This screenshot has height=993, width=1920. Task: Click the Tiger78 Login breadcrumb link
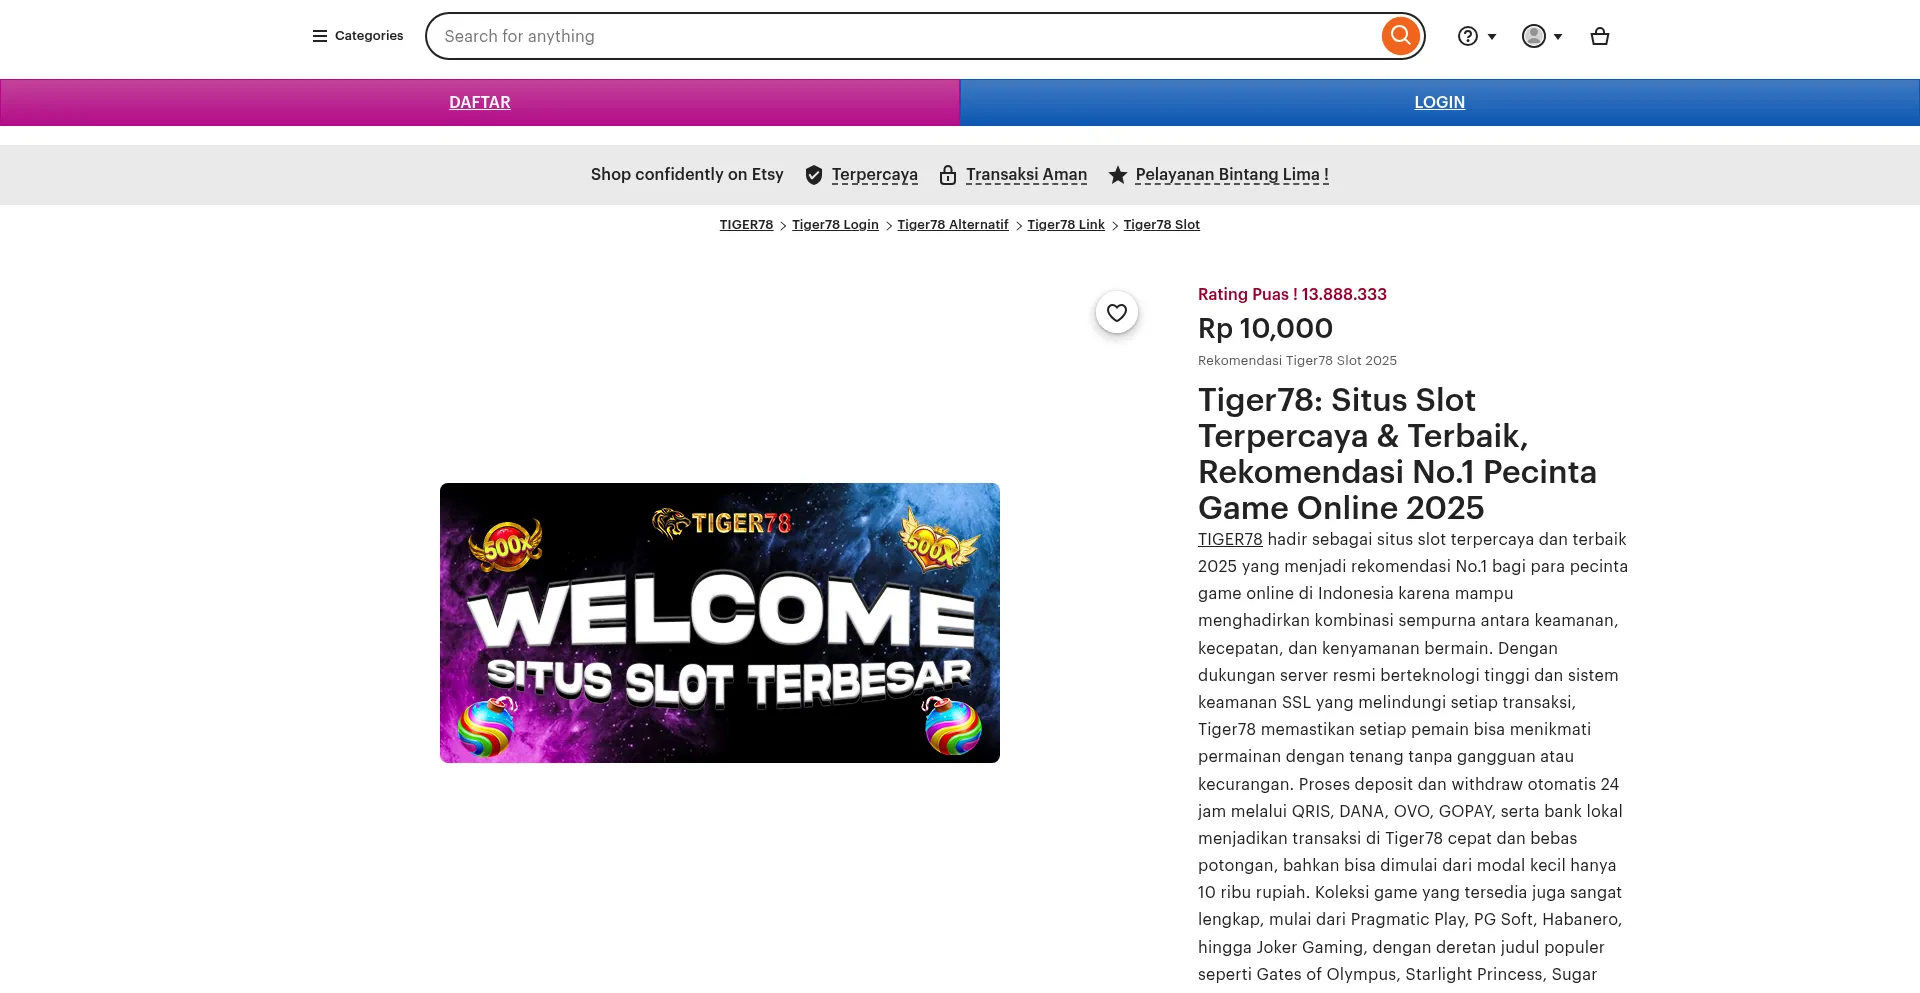click(x=835, y=224)
